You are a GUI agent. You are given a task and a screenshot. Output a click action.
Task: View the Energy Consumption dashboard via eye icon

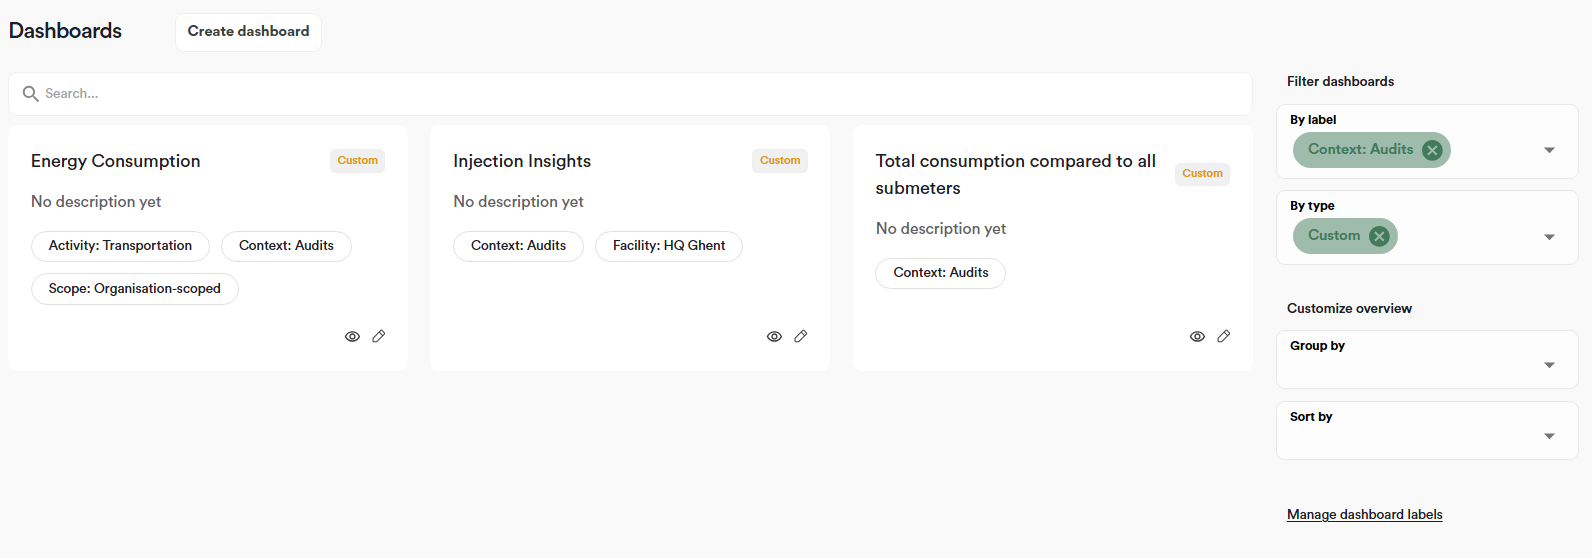tap(352, 337)
